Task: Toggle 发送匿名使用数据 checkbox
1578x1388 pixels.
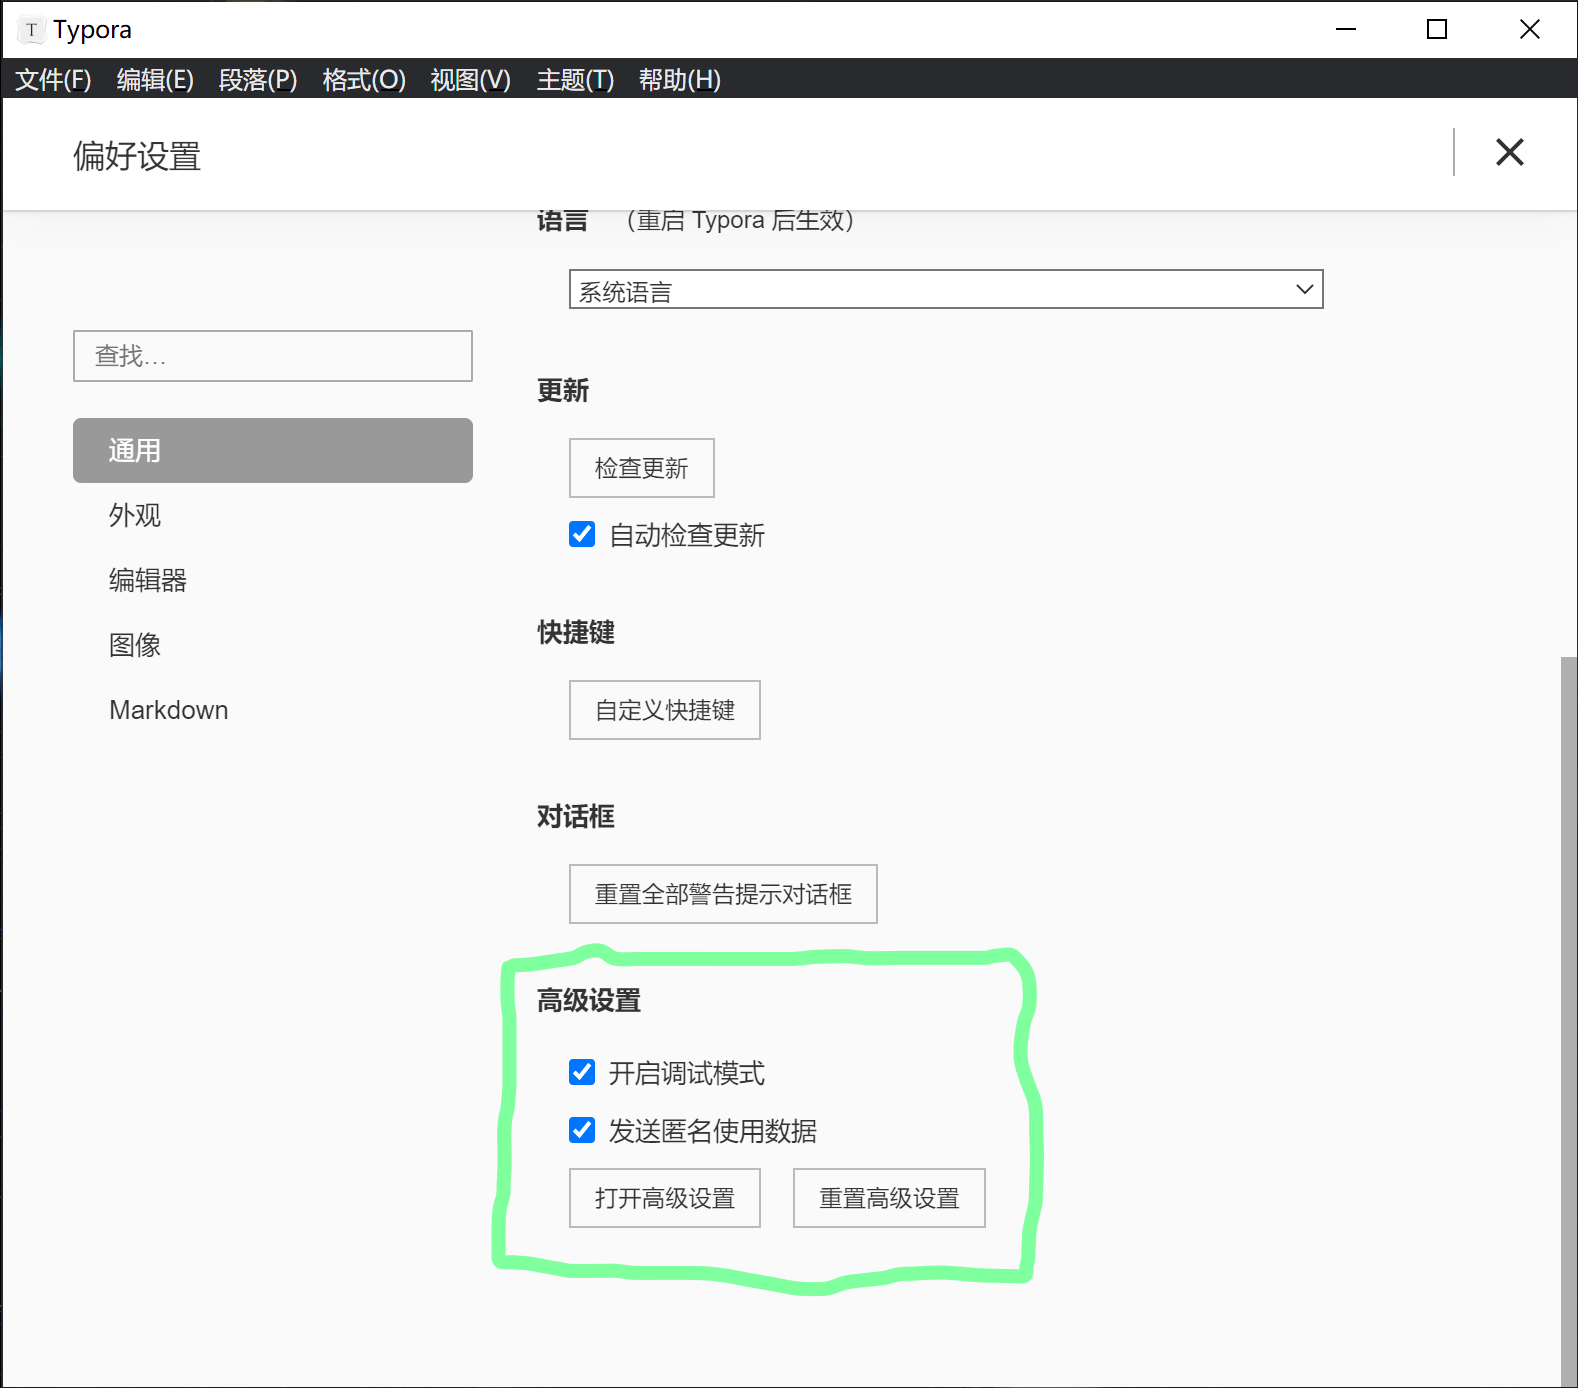Action: coord(582,1130)
